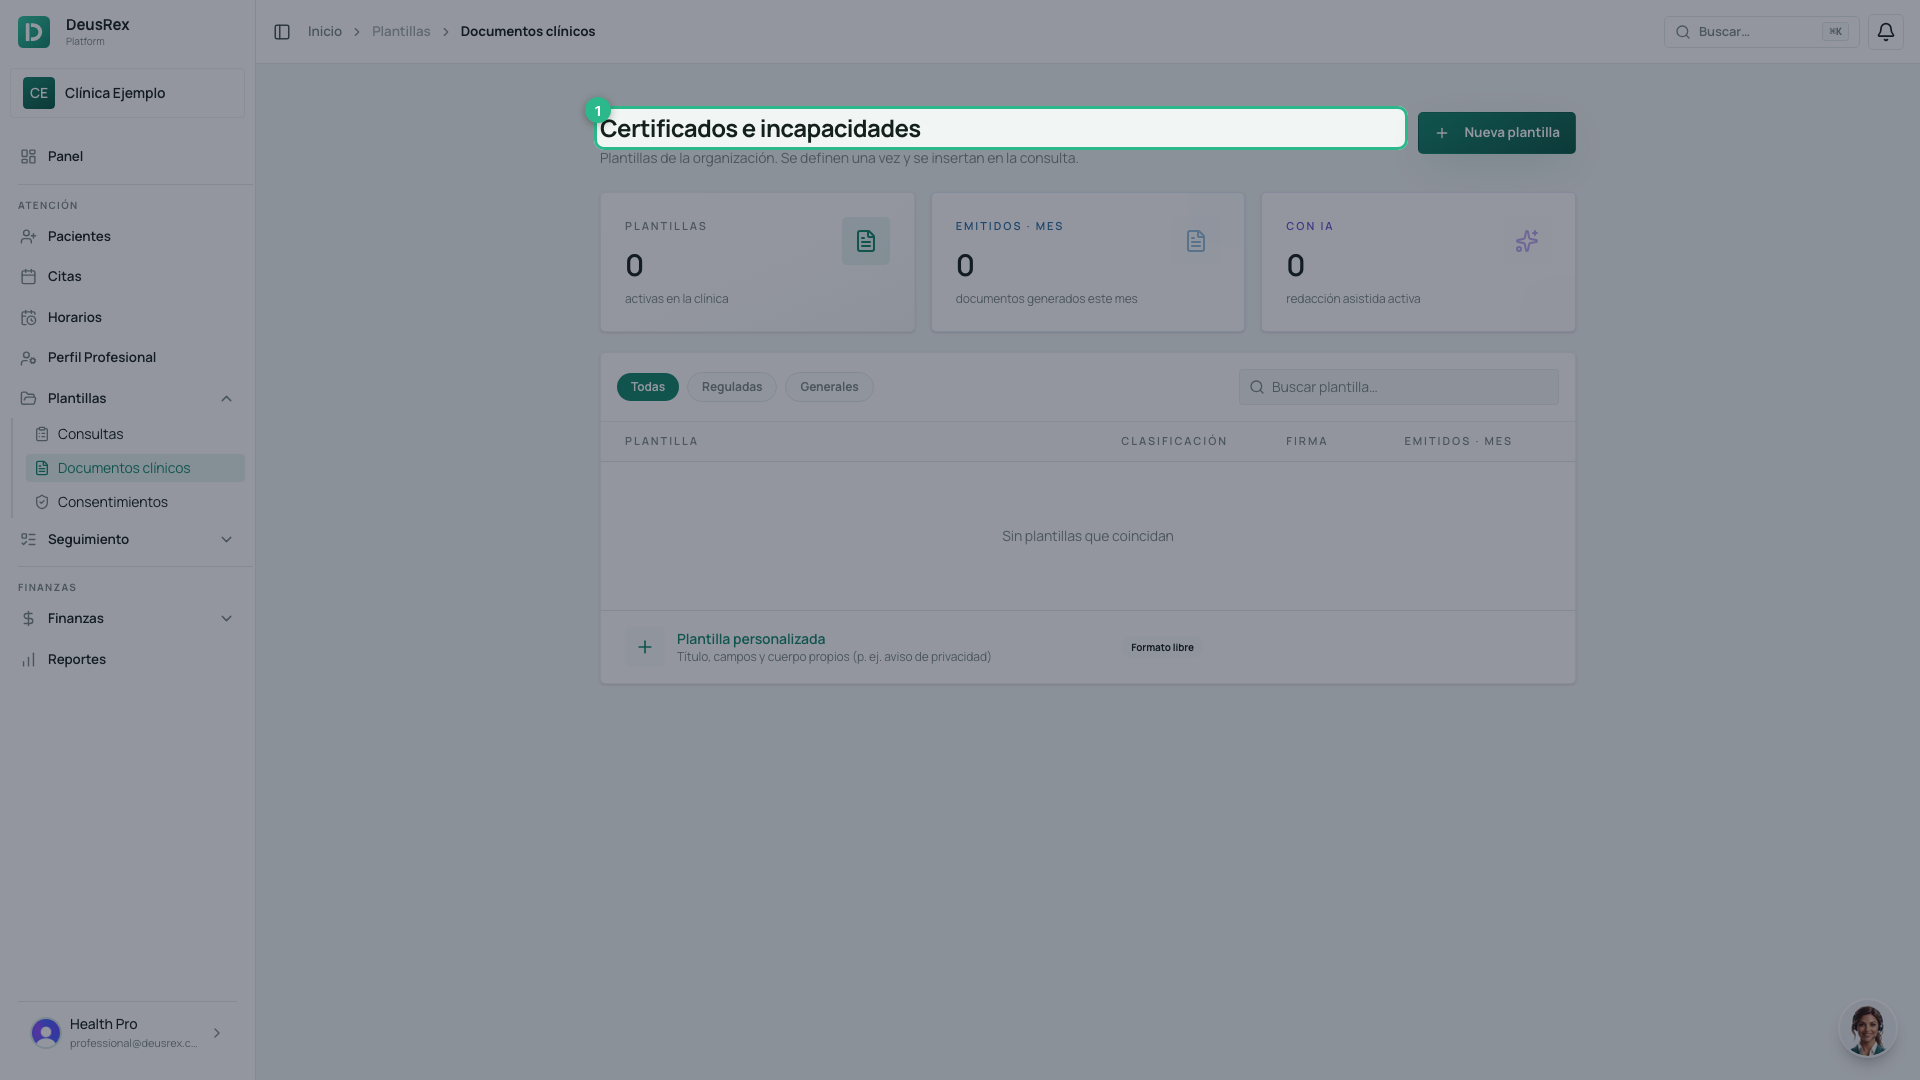Click the Nueva plantilla button

click(x=1496, y=133)
